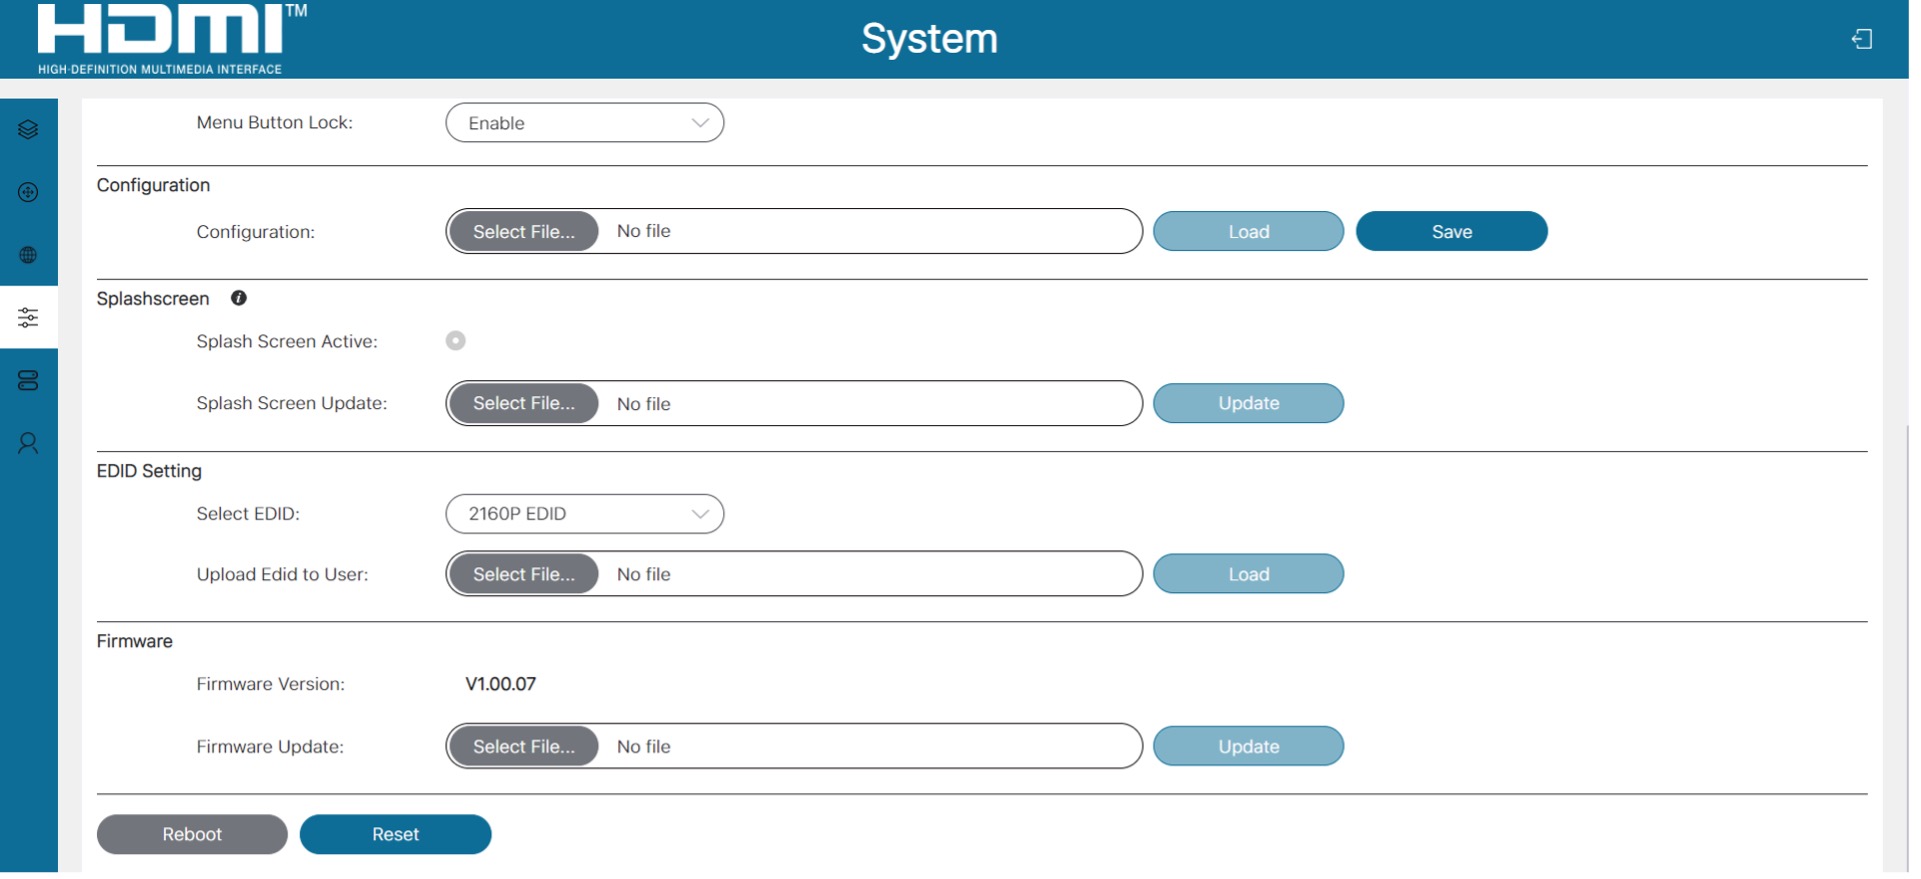This screenshot has width=1921, height=879.
Task: Open the Select EDID dropdown
Action: [x=584, y=514]
